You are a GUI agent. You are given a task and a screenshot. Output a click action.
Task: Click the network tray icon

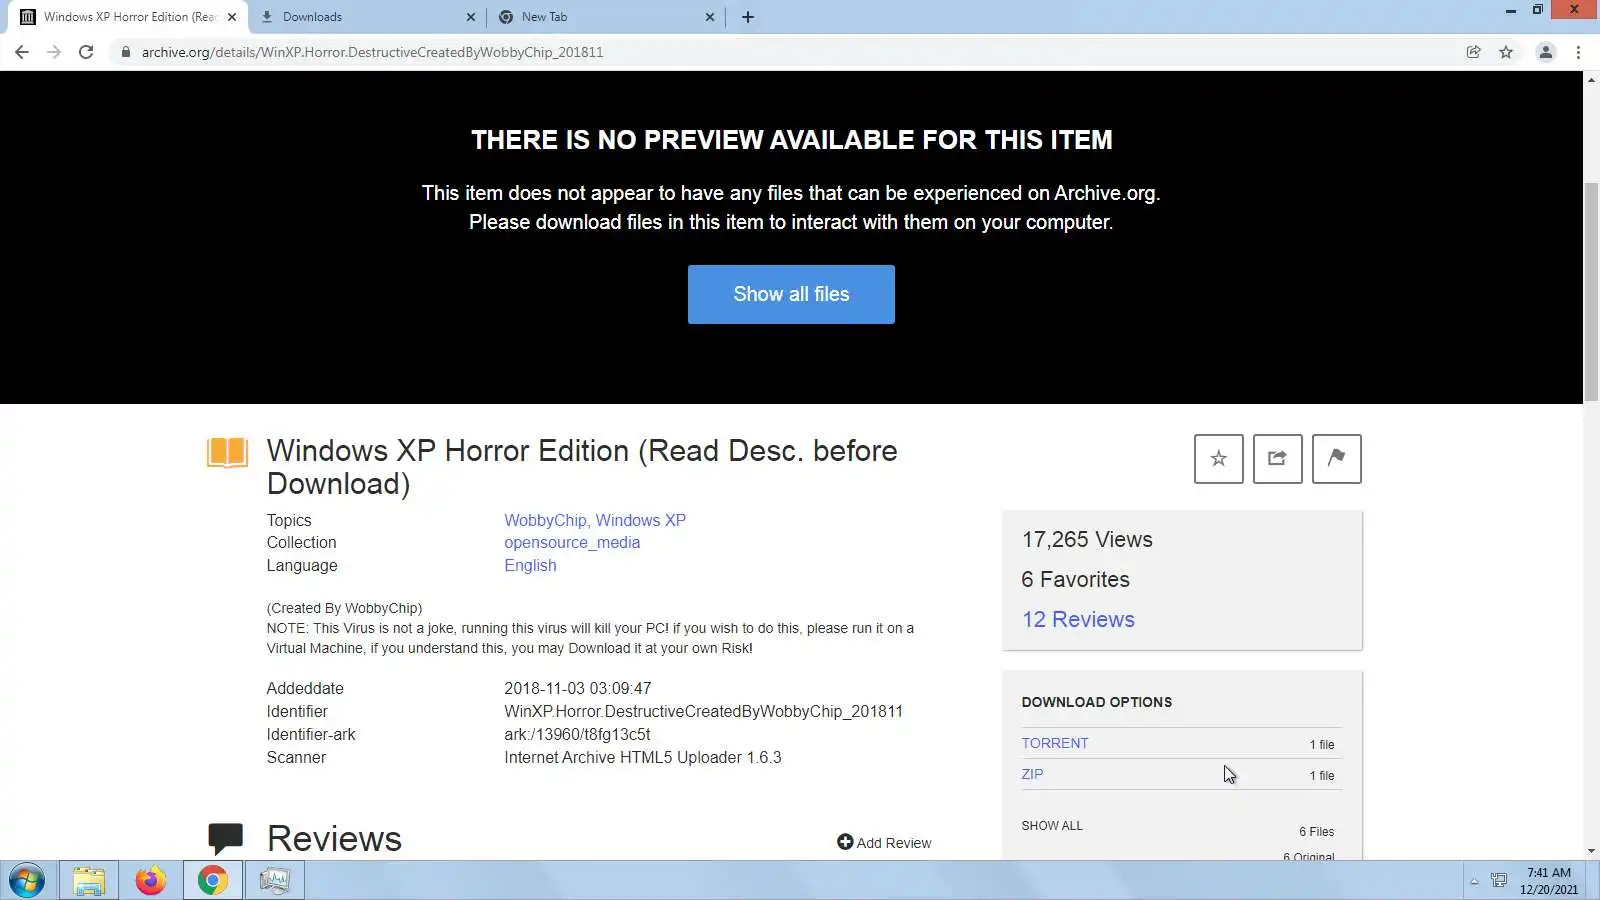pos(1499,881)
